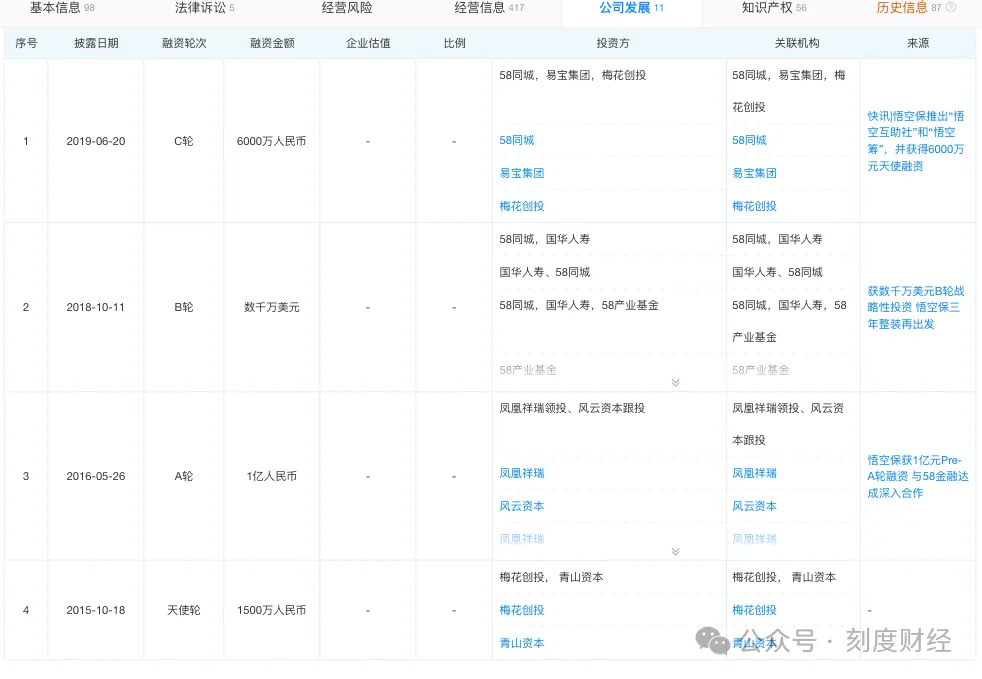This screenshot has width=982, height=679.
Task: Select the 来源 column header
Action: click(x=917, y=43)
